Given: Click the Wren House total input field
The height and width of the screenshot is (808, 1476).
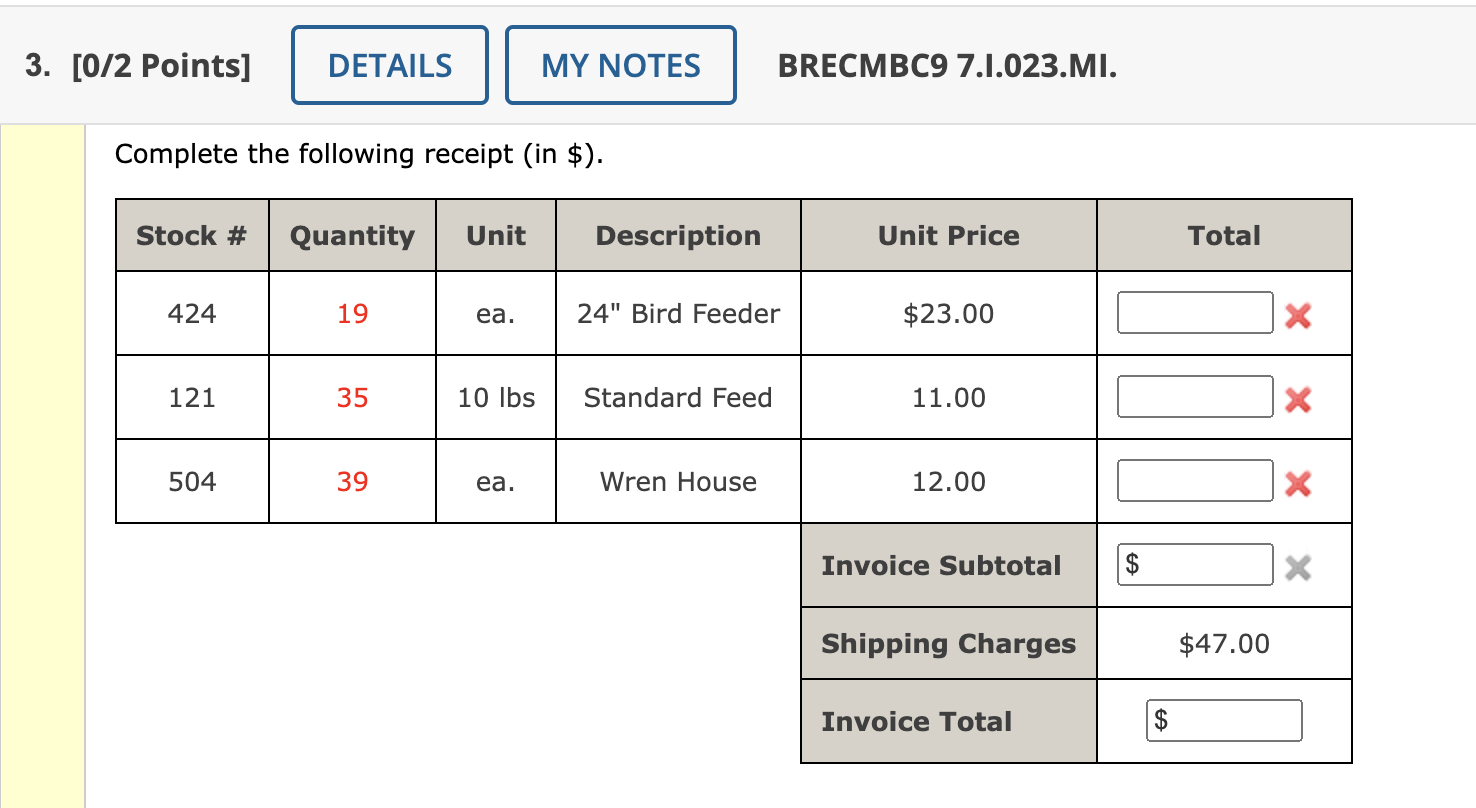Looking at the screenshot, I should click(1195, 481).
